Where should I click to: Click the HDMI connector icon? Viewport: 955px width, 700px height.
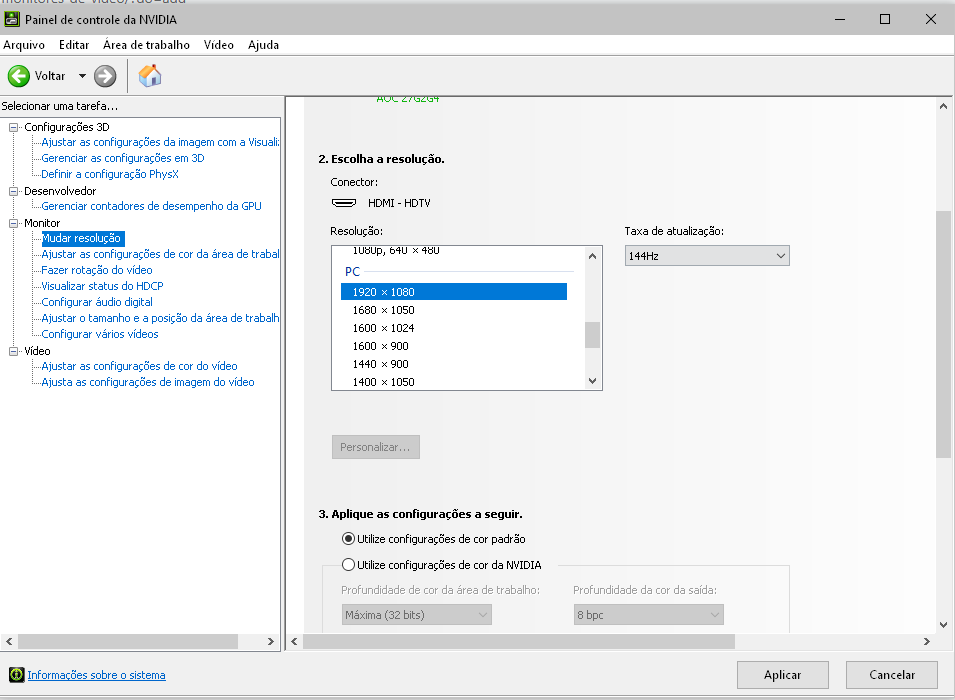coord(344,203)
